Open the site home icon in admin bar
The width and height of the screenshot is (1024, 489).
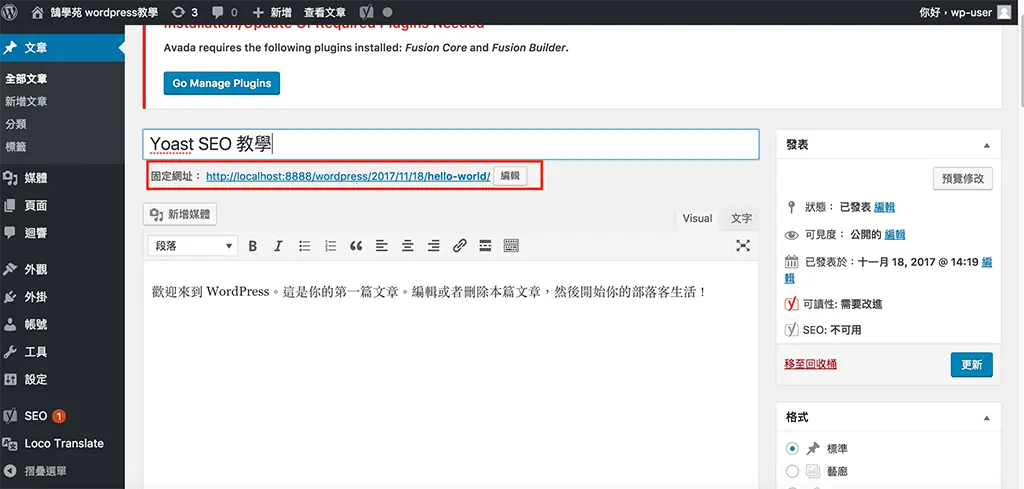coord(39,12)
